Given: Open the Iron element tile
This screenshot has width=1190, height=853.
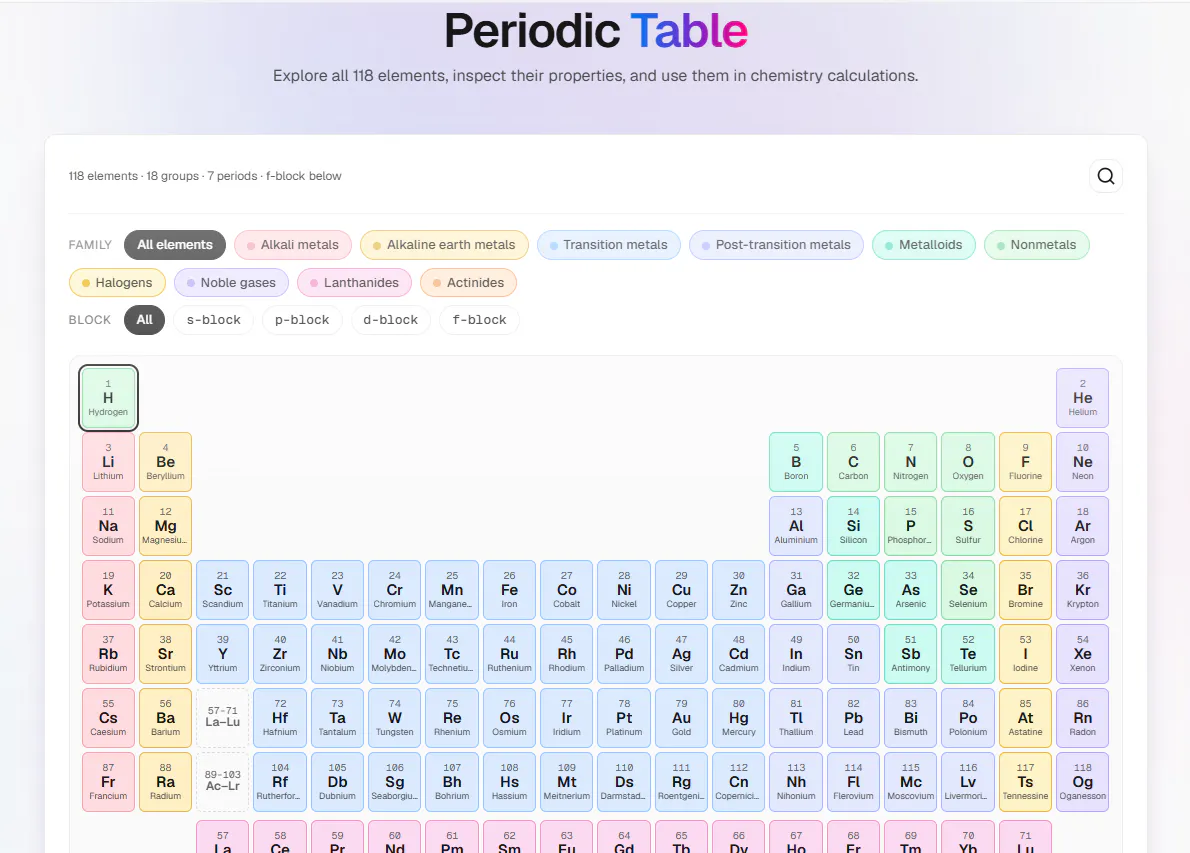Looking at the screenshot, I should [x=509, y=590].
